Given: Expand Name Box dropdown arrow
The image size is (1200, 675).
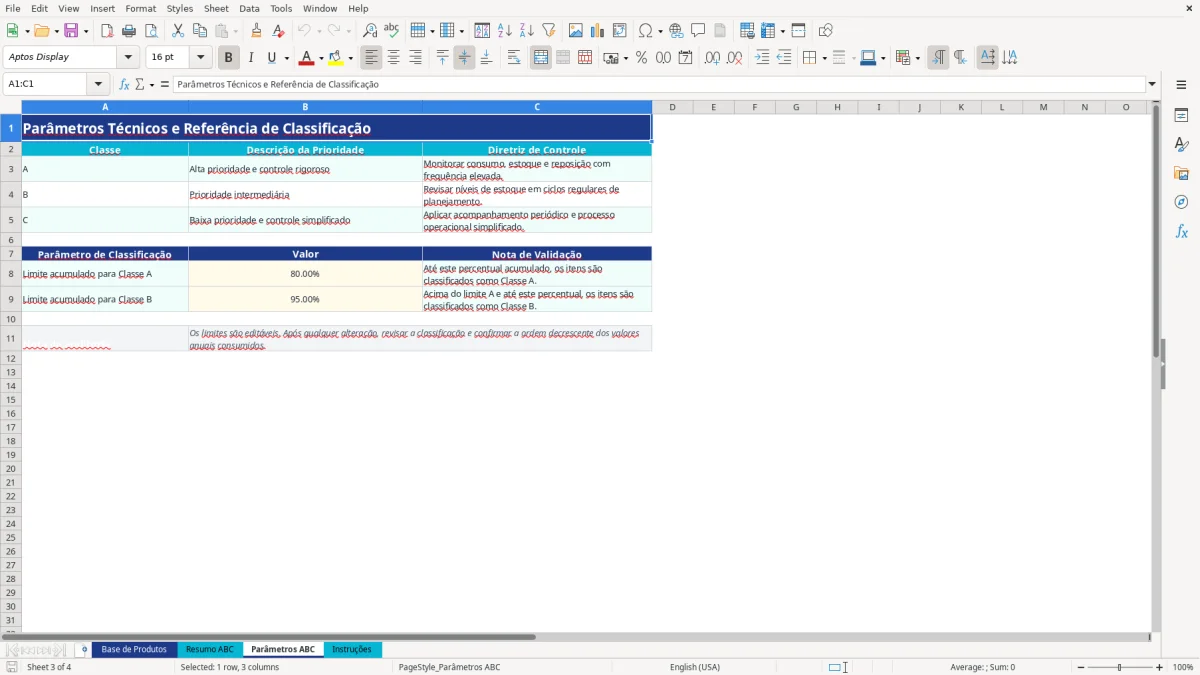Looking at the screenshot, I should click(98, 84).
